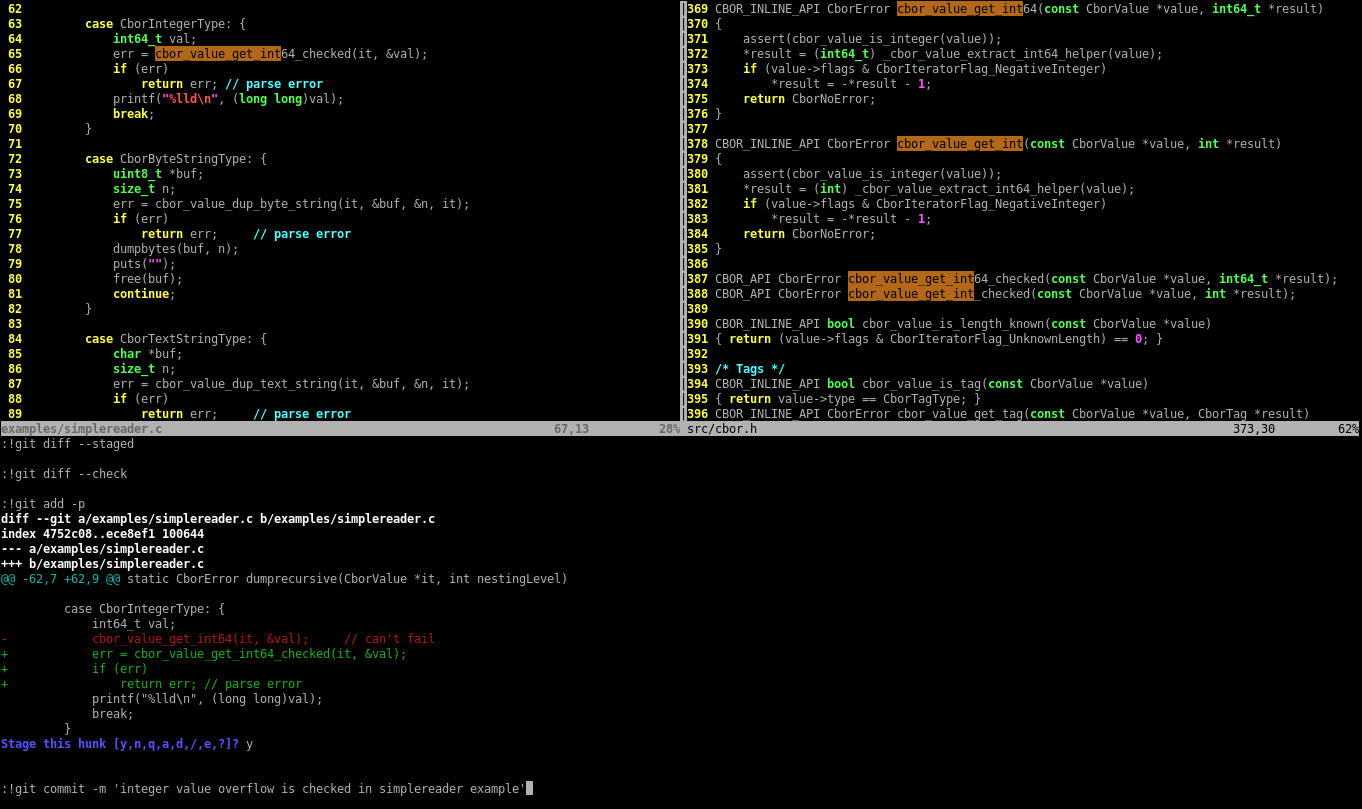Click highlighted cbor_value_get_int on line 378
Image resolution: width=1362 pixels, height=809 pixels.
960,144
